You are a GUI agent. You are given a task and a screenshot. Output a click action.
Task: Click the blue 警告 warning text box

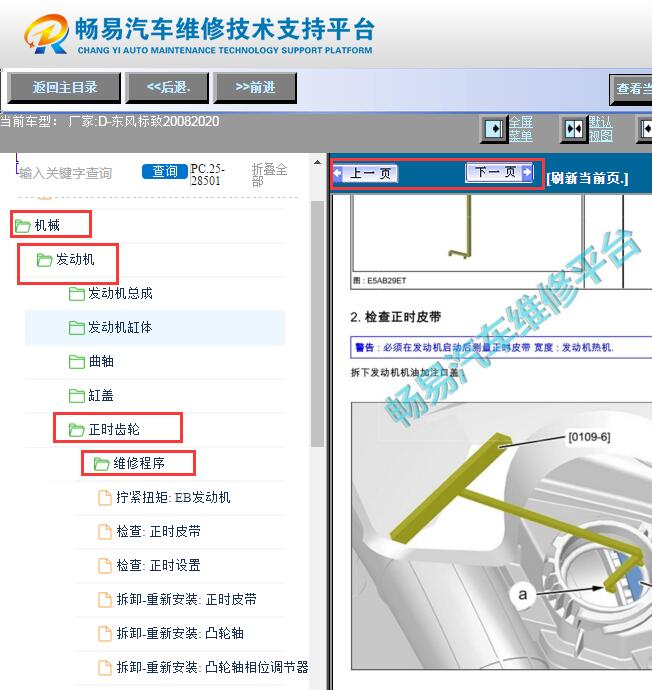[501, 347]
